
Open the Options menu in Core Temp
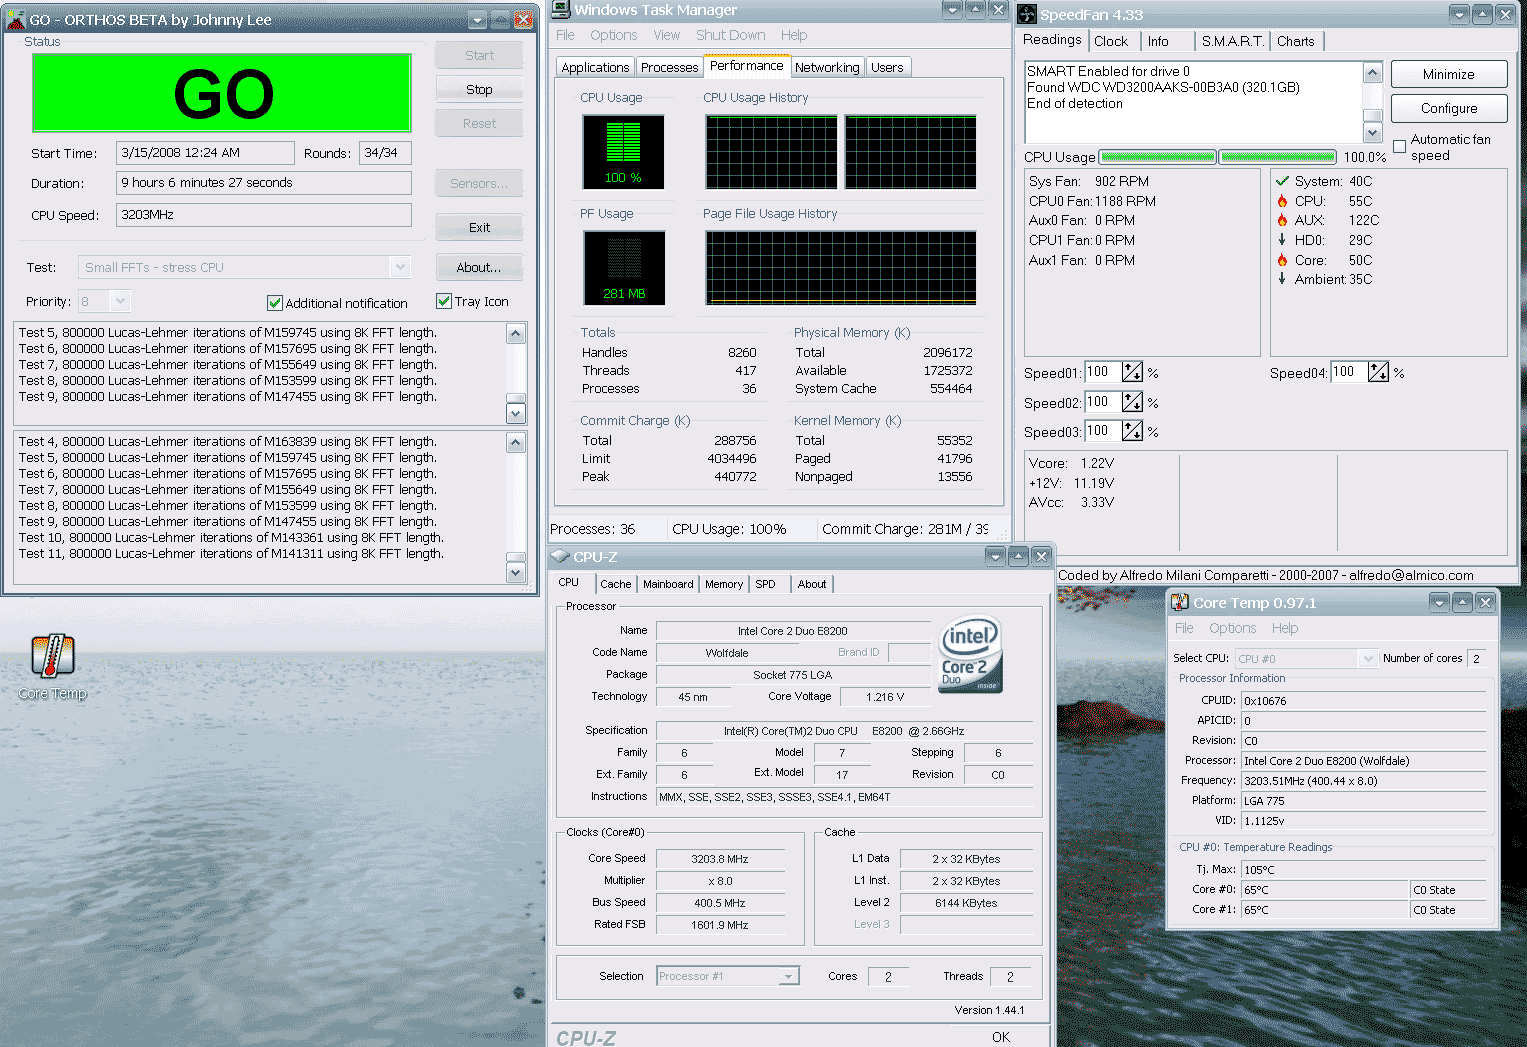tap(1232, 628)
